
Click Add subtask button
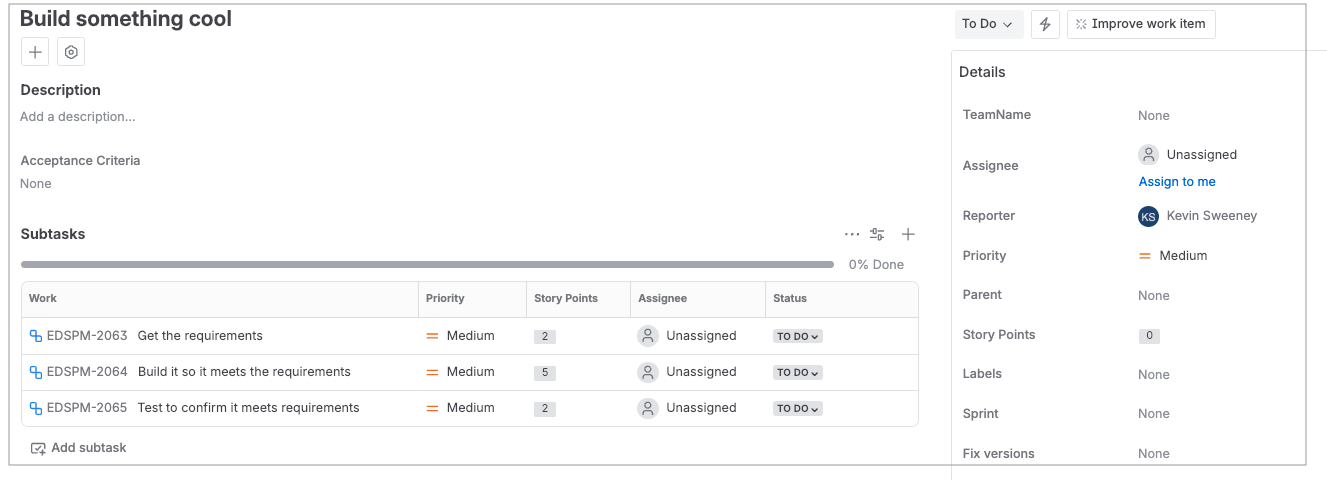(x=79, y=448)
